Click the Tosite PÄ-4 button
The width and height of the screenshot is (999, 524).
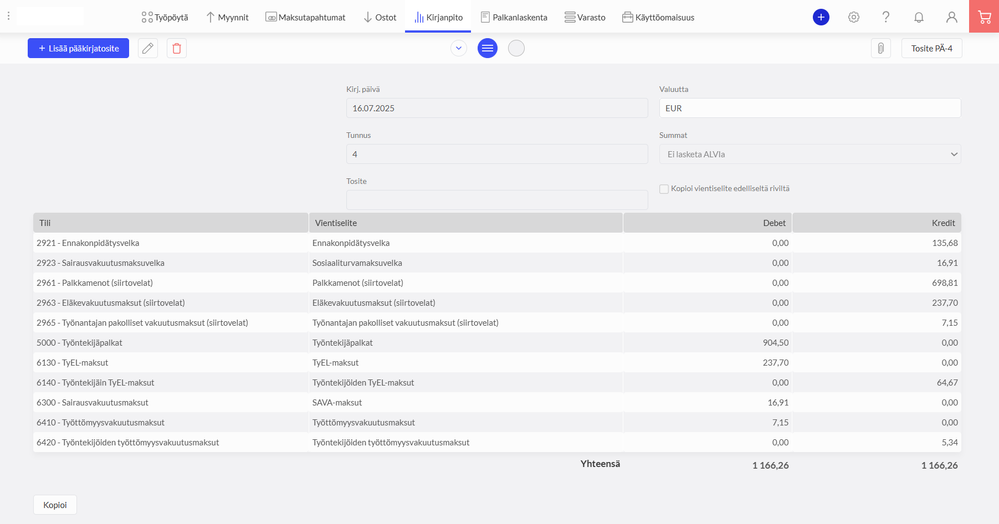tap(931, 48)
